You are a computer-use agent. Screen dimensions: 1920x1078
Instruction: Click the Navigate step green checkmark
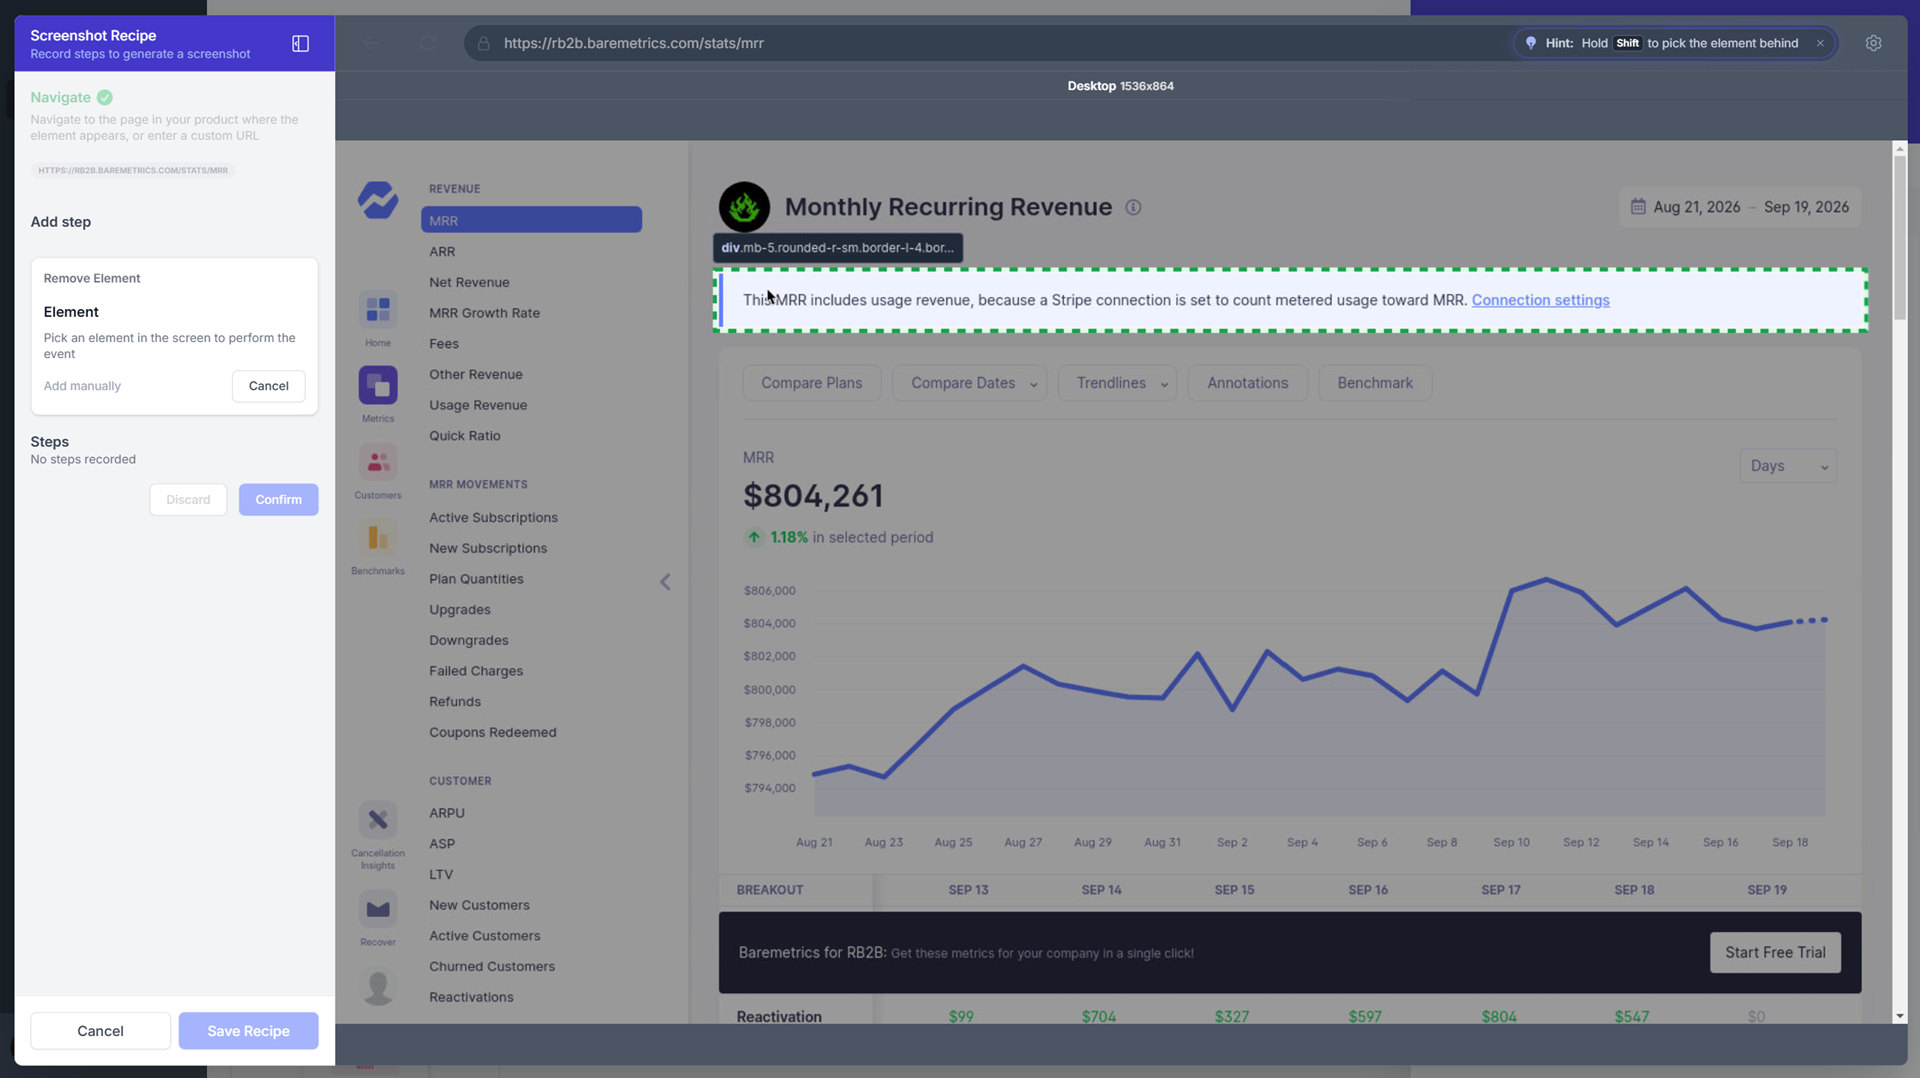point(105,97)
